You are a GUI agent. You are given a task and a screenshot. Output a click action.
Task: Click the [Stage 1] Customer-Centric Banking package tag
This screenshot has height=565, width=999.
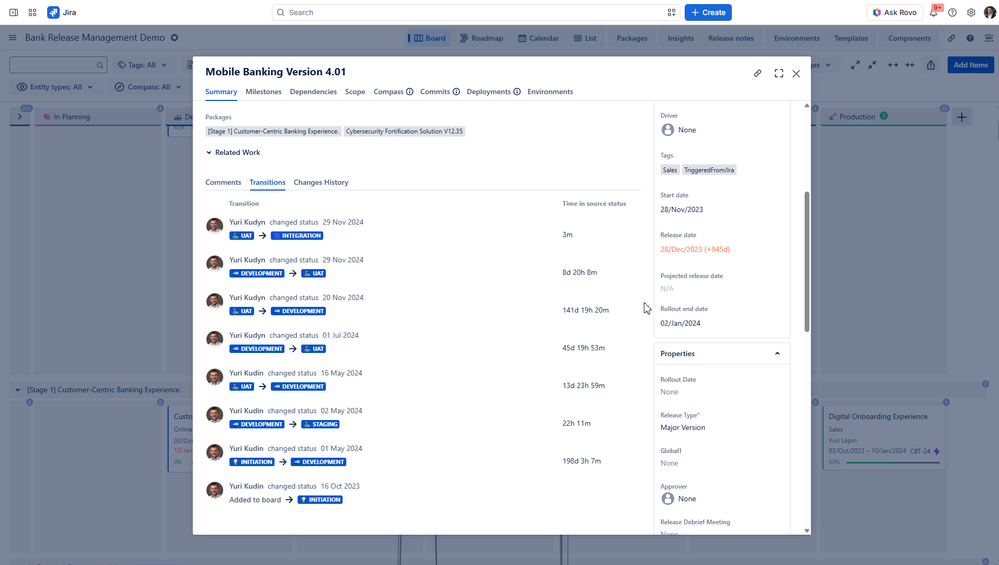tap(273, 131)
